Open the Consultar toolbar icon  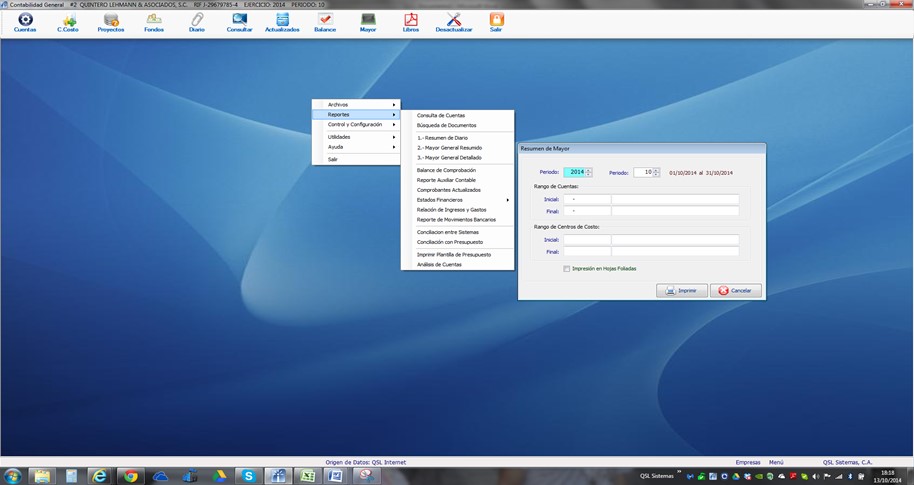click(x=240, y=22)
